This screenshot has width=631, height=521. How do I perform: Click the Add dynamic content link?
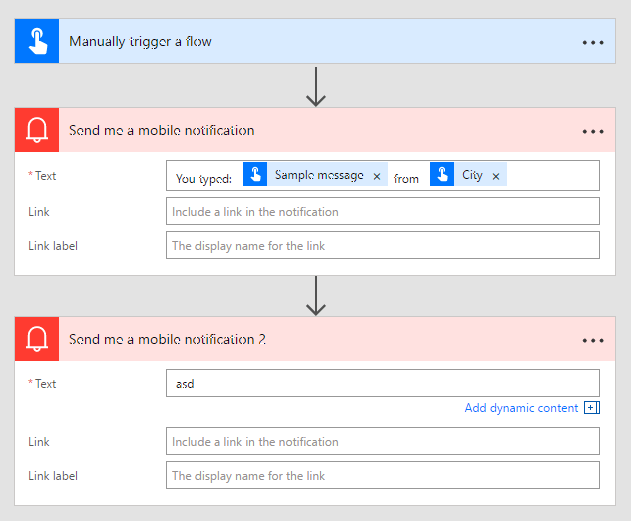pyautogui.click(x=521, y=408)
